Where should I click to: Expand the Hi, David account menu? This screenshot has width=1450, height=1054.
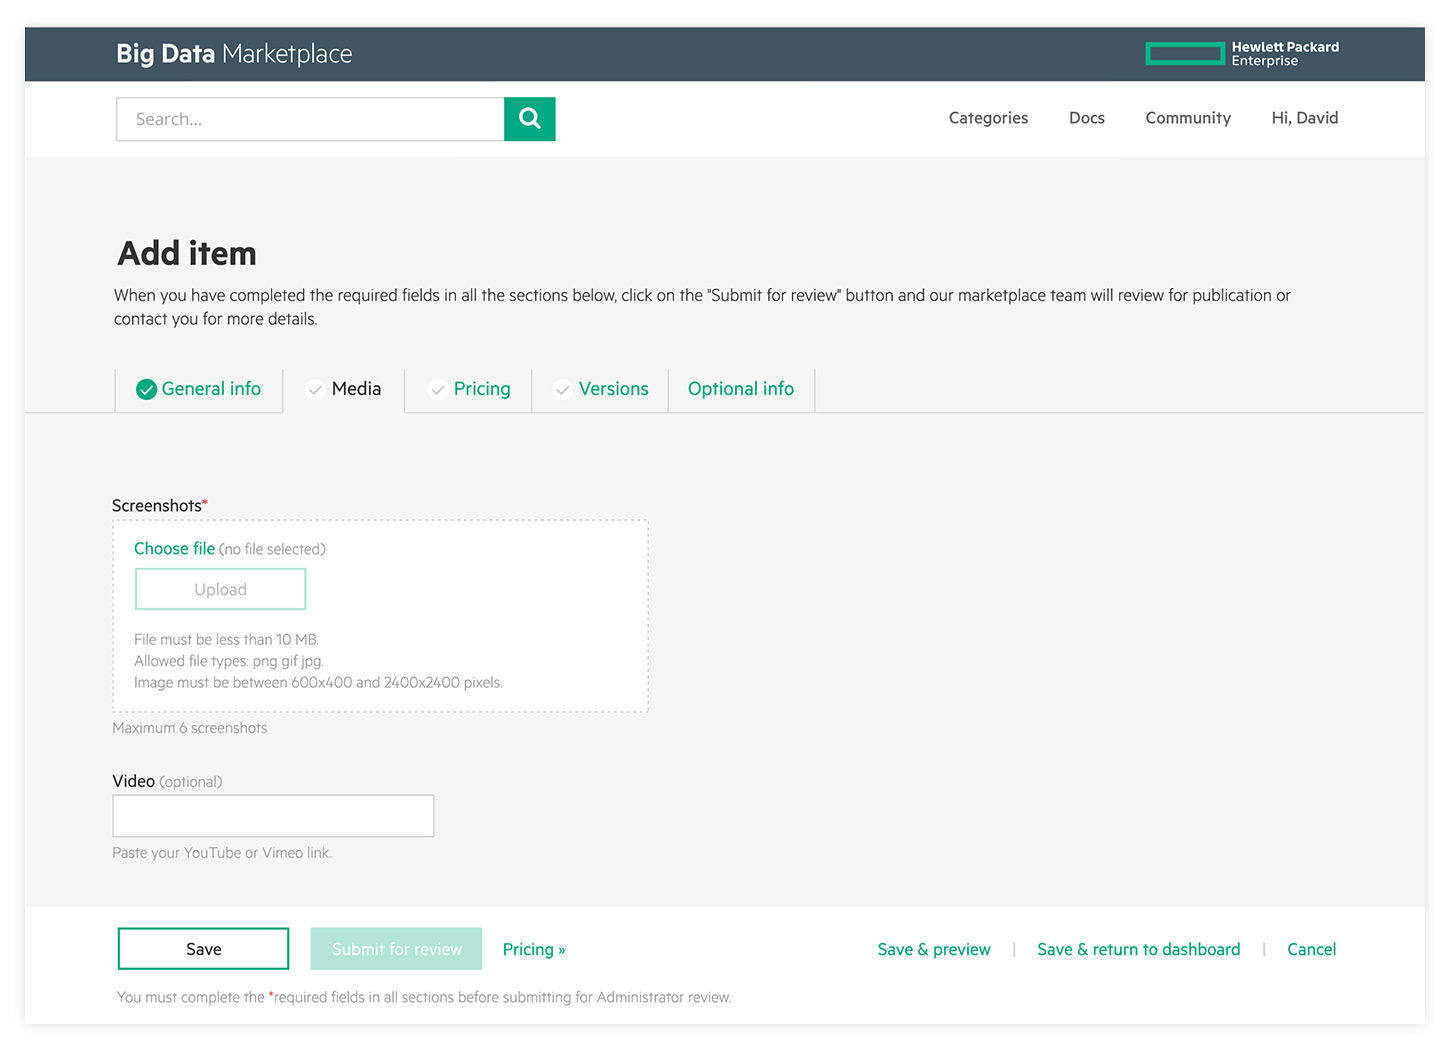tap(1304, 118)
